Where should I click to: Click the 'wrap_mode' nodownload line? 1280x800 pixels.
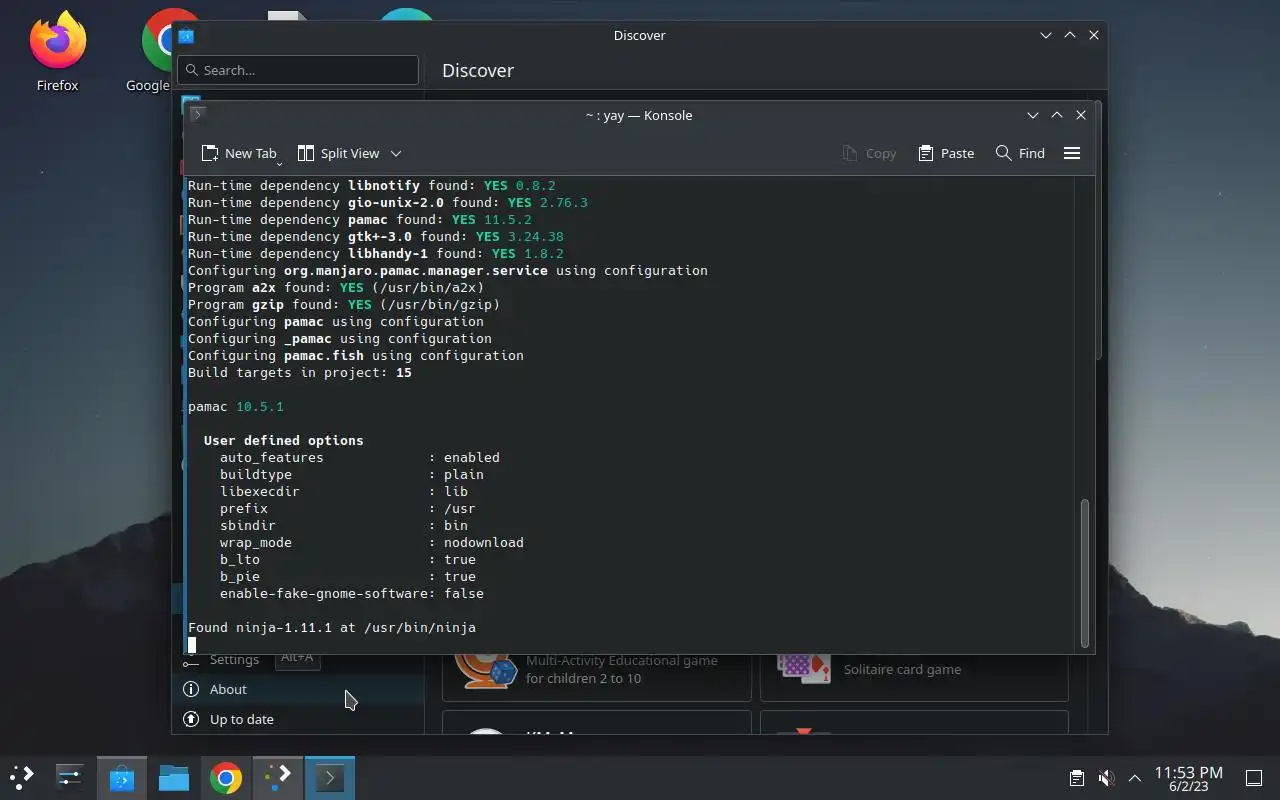tap(372, 543)
